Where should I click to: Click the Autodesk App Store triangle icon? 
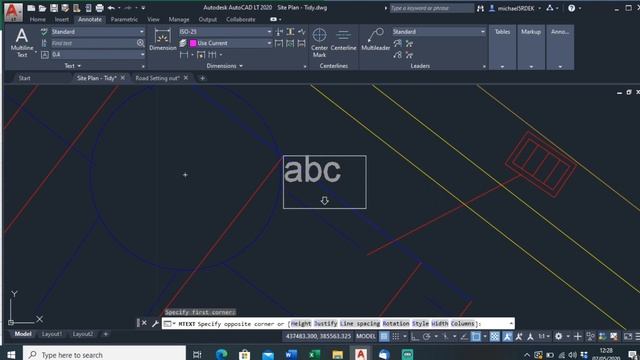click(x=550, y=8)
